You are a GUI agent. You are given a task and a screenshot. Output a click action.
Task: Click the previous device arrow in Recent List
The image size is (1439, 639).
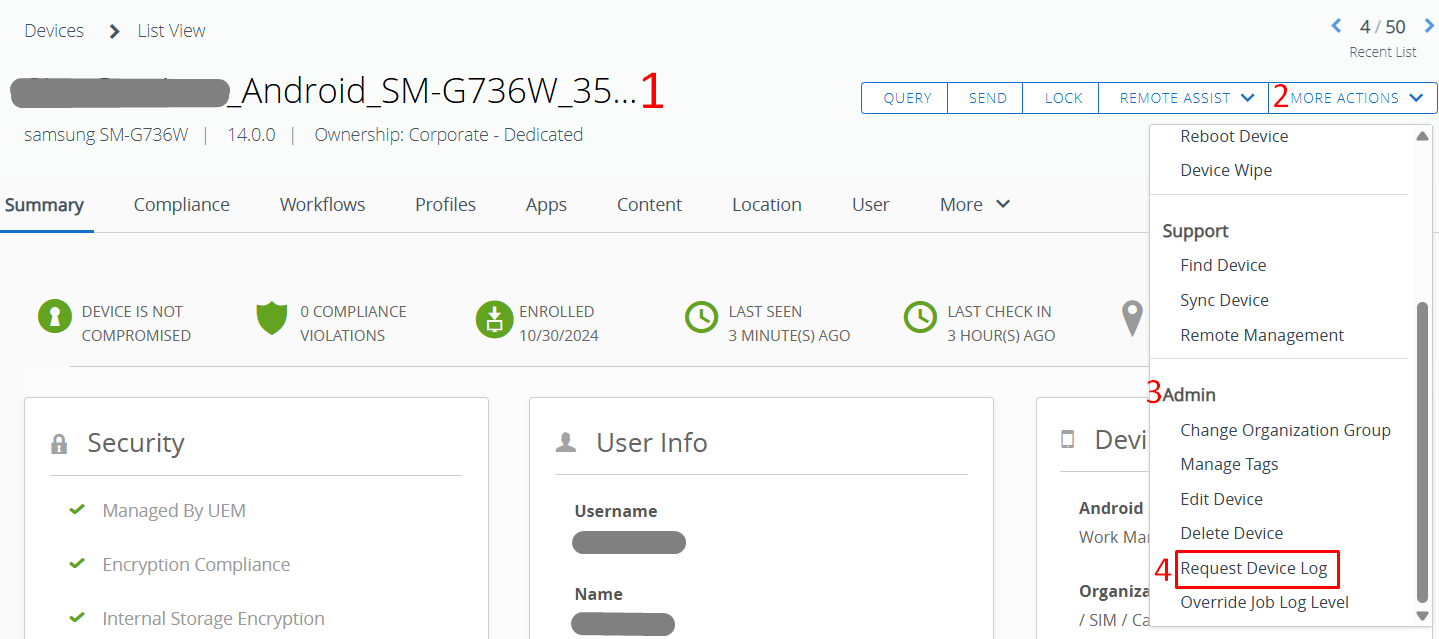click(1336, 26)
